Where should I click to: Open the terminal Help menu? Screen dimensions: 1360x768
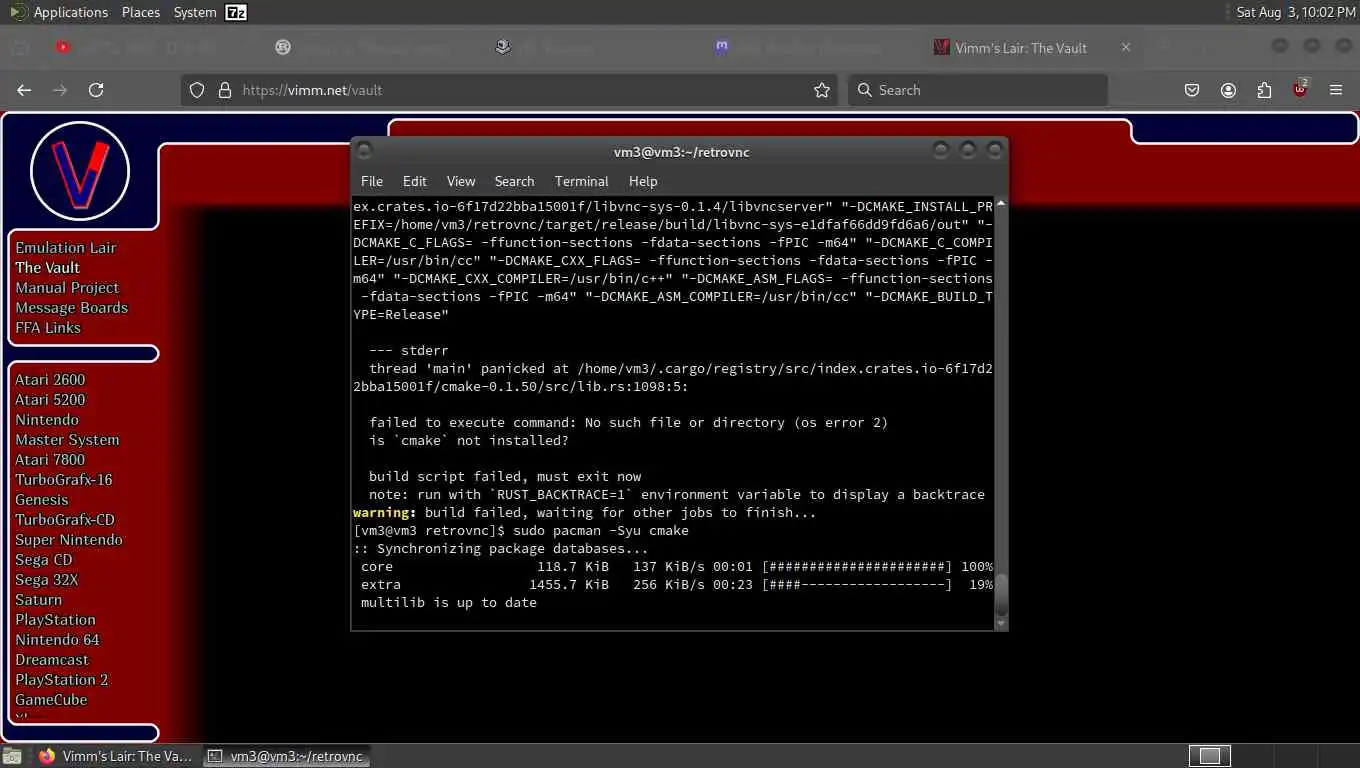click(643, 181)
